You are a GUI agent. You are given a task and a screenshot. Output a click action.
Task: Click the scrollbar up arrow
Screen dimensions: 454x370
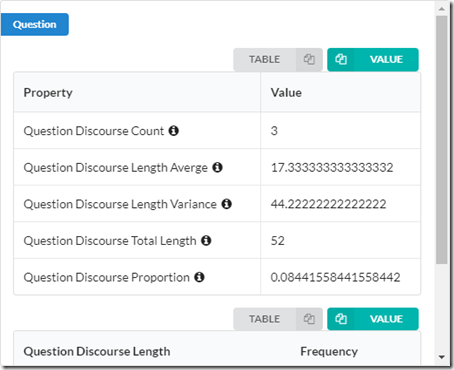(442, 9)
